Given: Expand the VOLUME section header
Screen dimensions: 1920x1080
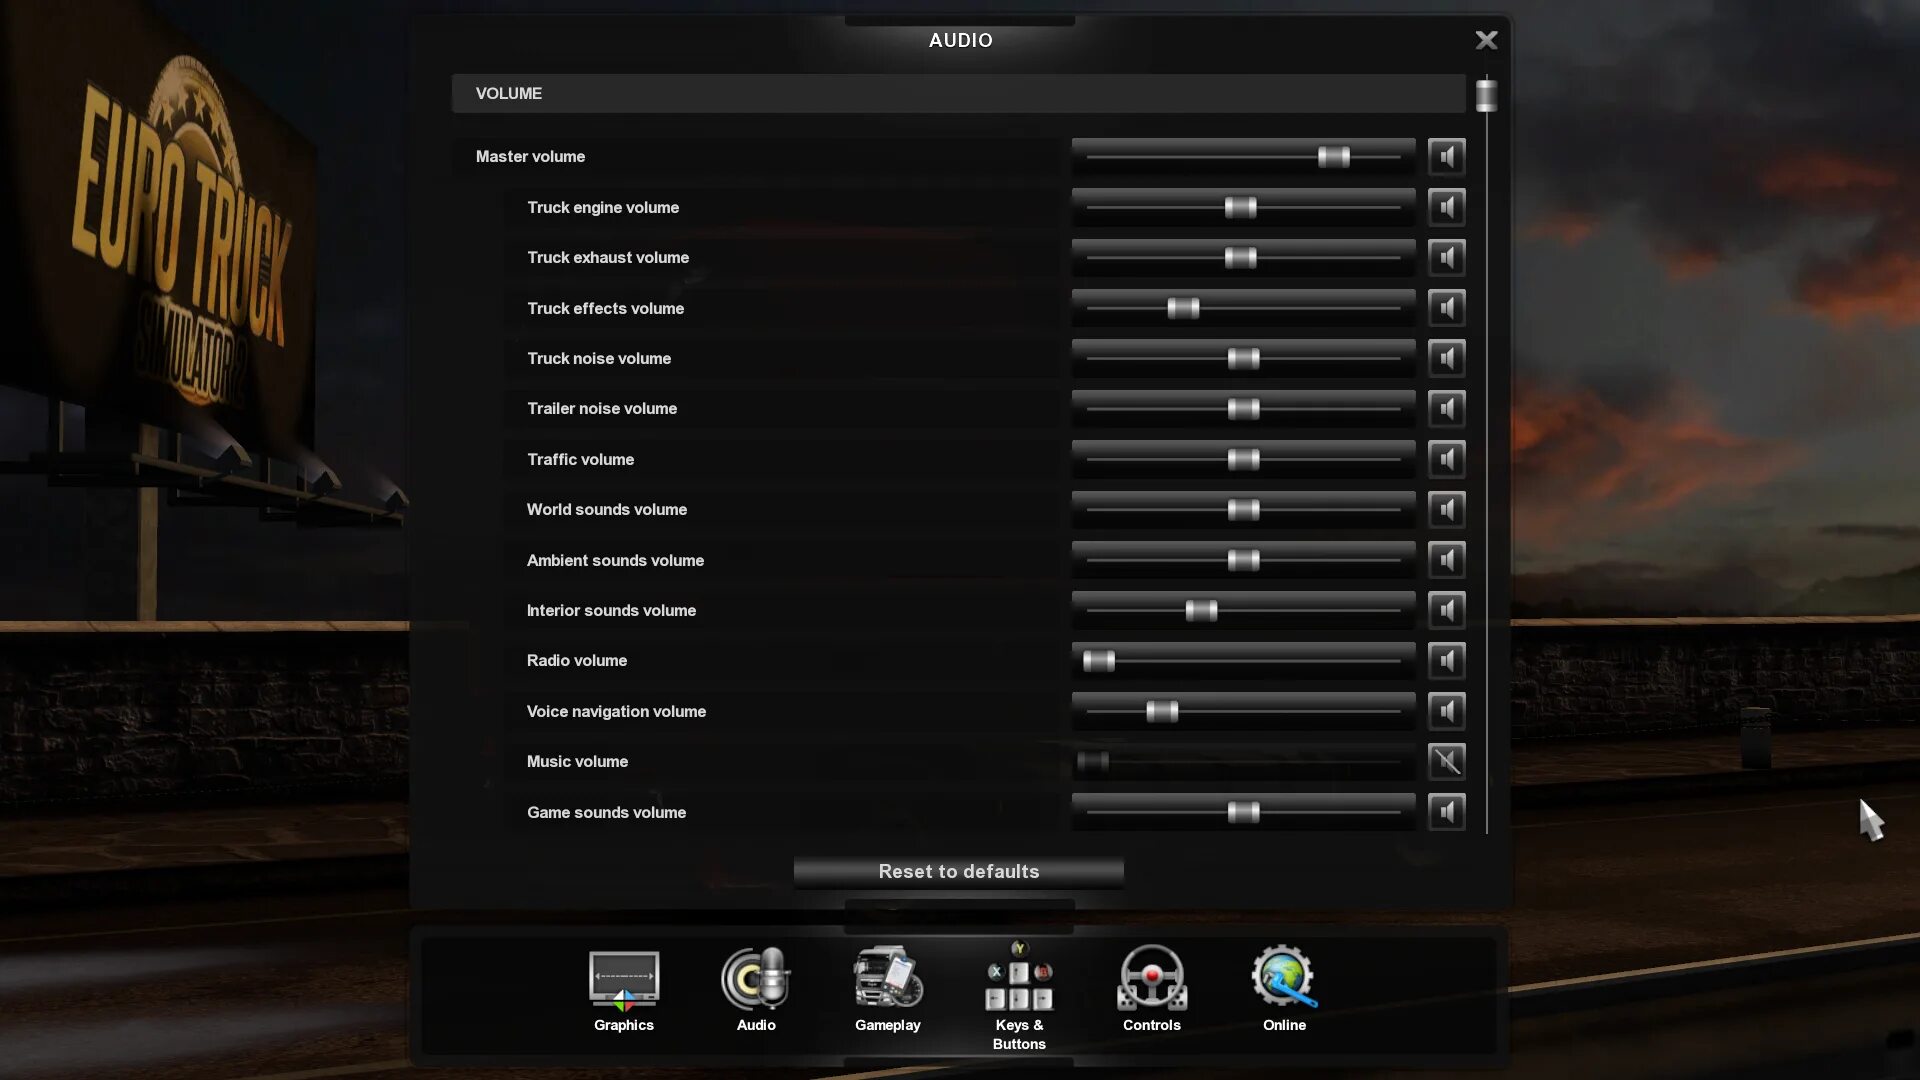Looking at the screenshot, I should pyautogui.click(x=959, y=94).
